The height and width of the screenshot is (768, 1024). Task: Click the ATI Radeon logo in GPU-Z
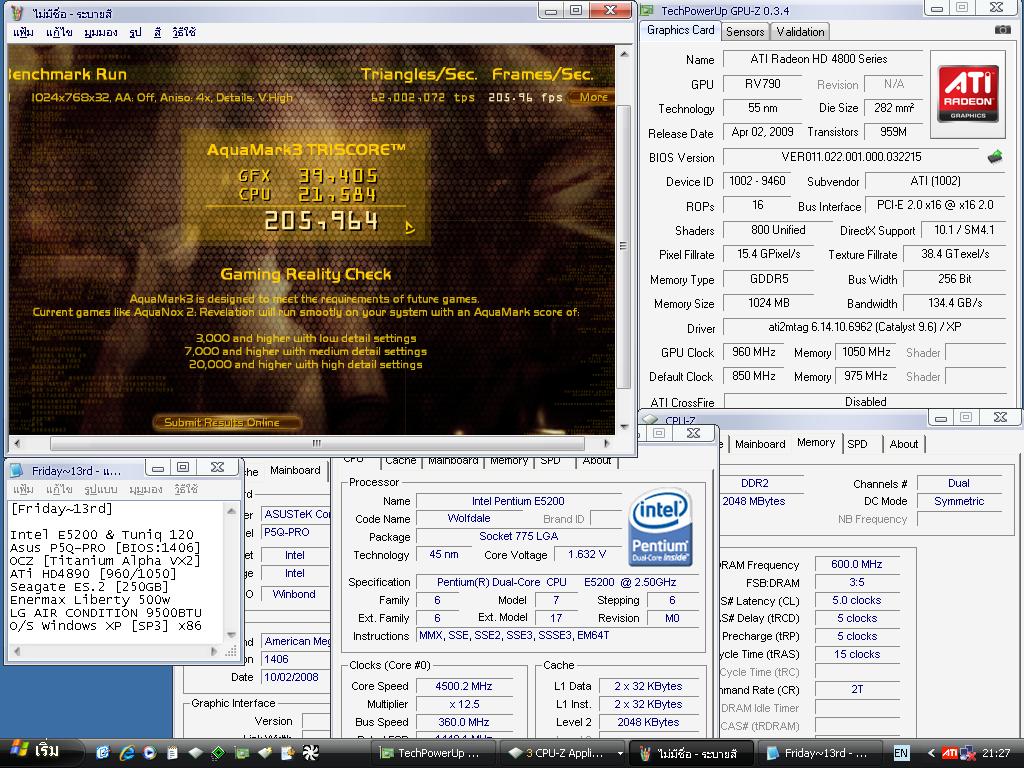(x=968, y=94)
